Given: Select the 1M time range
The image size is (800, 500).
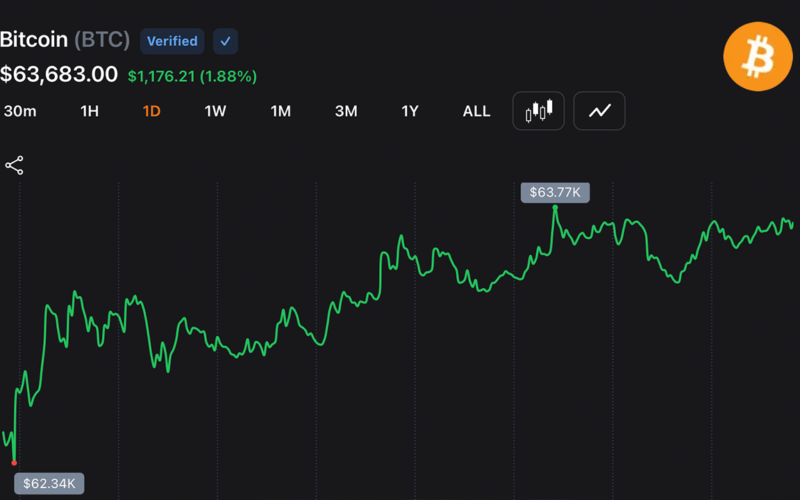Looking at the screenshot, I should click(281, 111).
